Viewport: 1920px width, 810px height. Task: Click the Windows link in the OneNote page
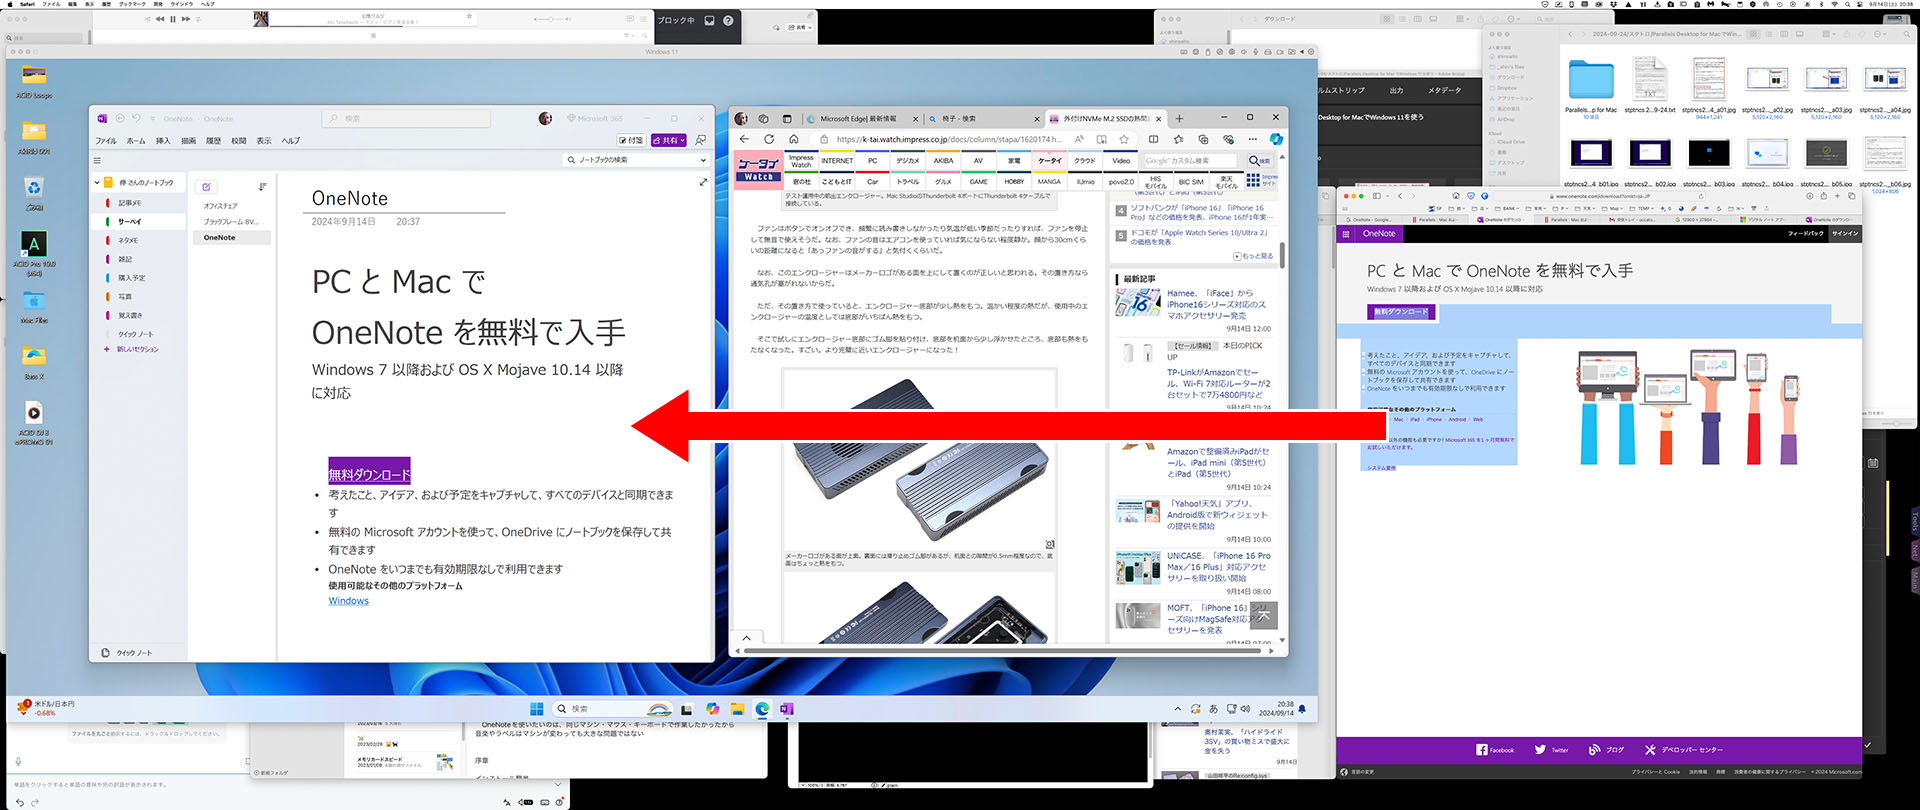tap(348, 601)
